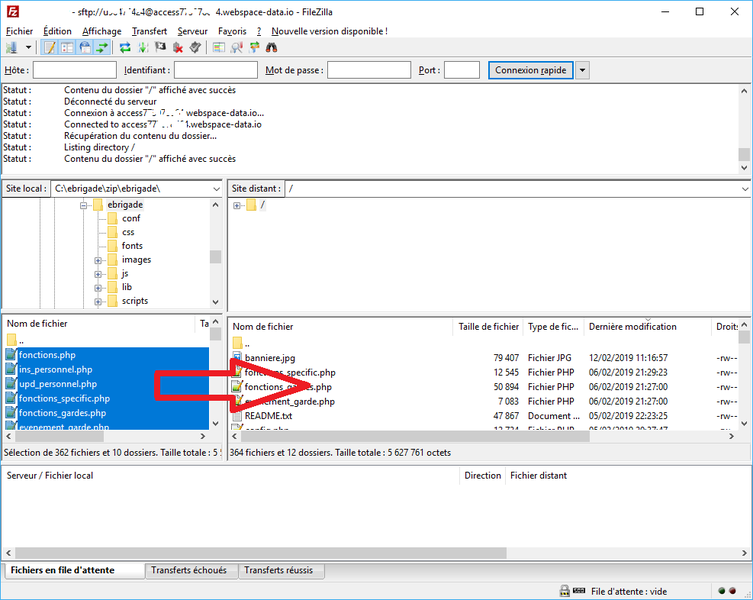Click the Connexion rapide button
Screen dimensions: 753x600
(x=531, y=70)
